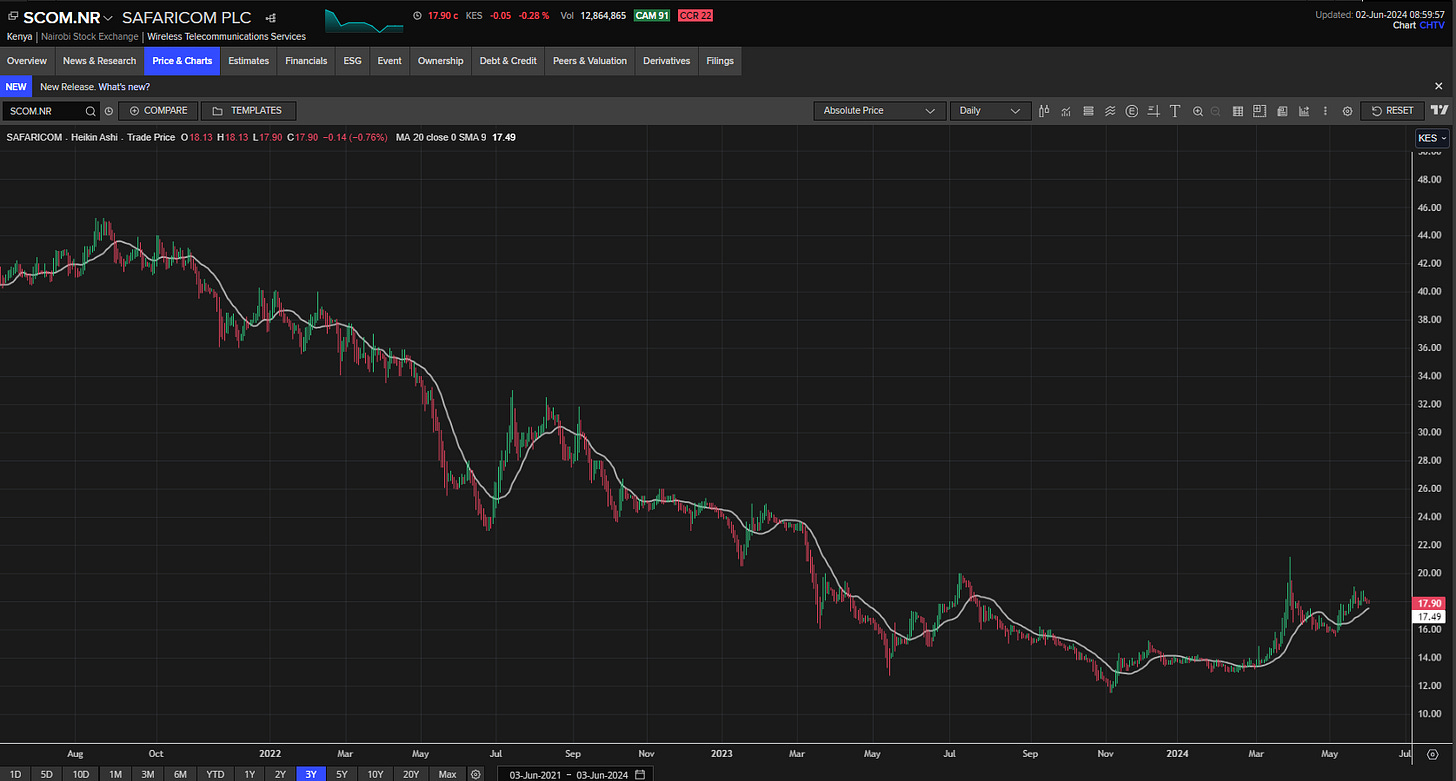Close the New Release banner
1456x781 pixels.
1439,87
